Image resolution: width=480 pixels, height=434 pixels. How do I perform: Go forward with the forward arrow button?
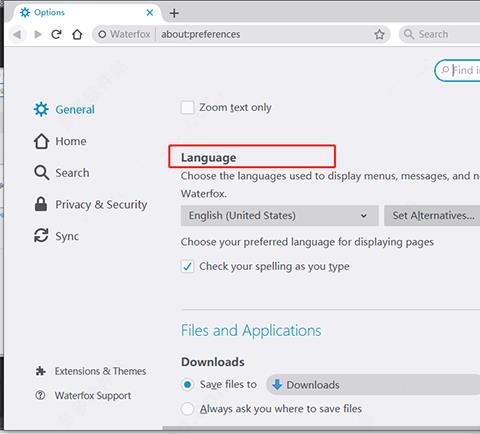click(38, 34)
